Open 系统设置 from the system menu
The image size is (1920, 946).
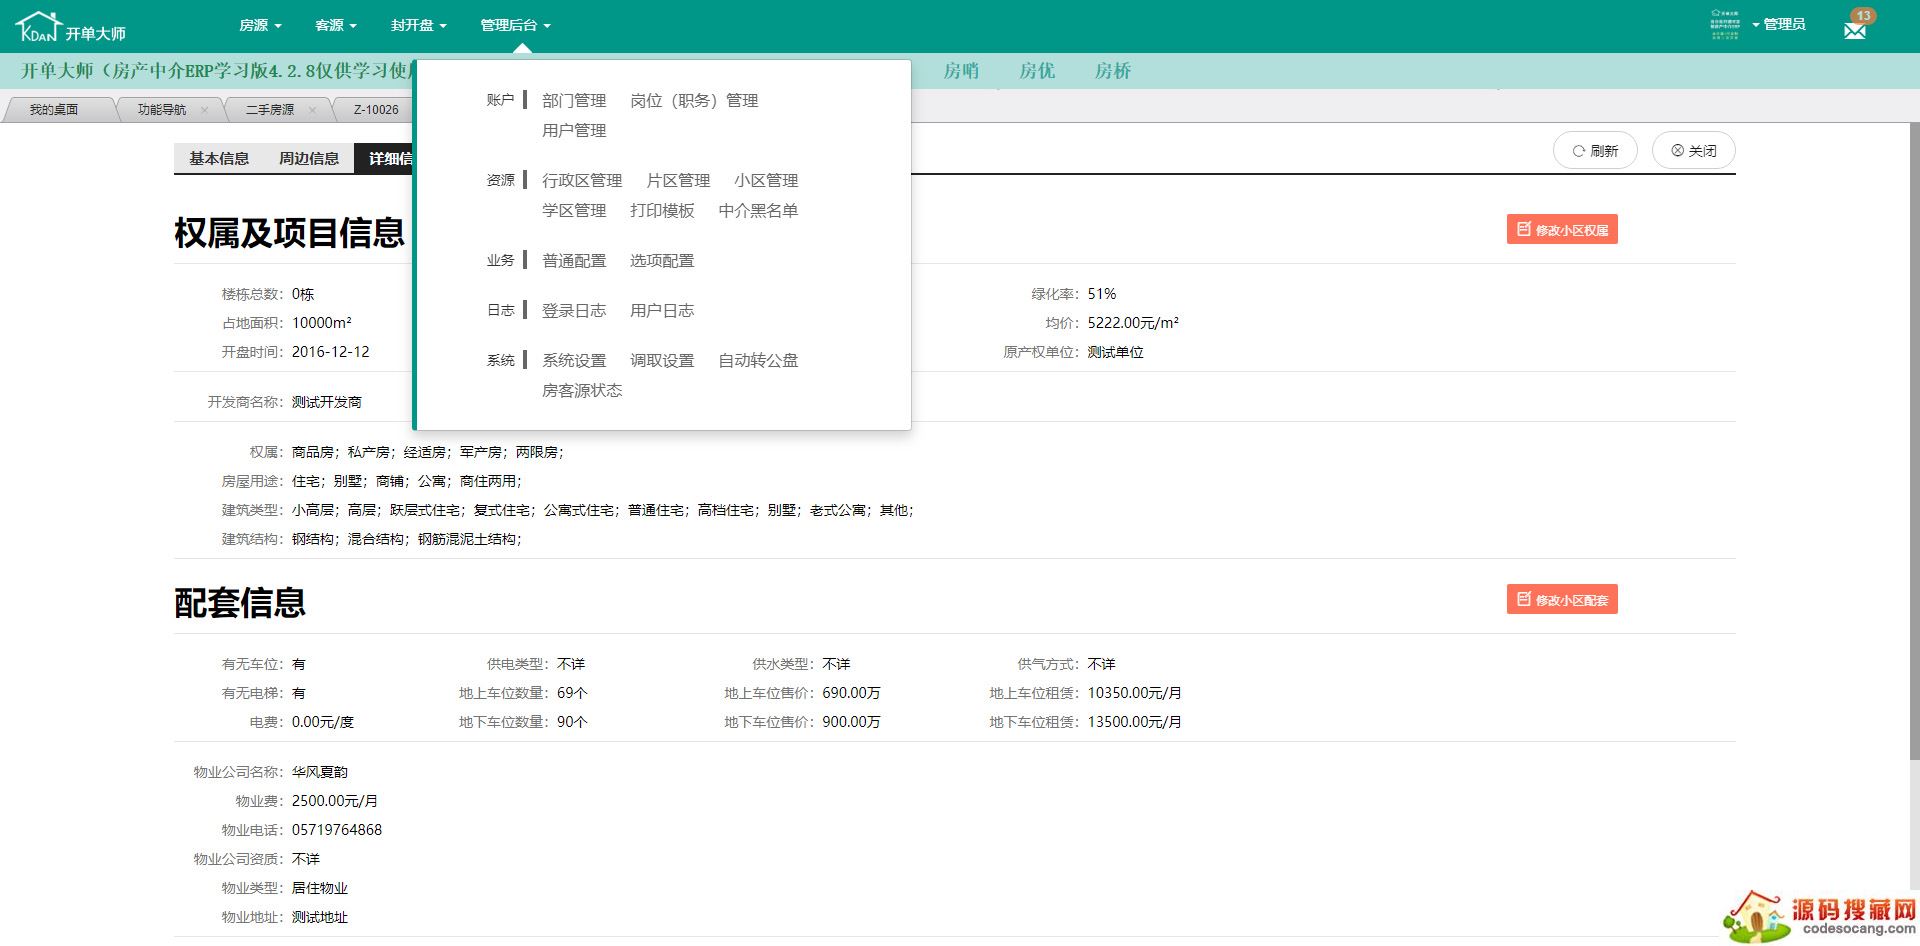574,361
